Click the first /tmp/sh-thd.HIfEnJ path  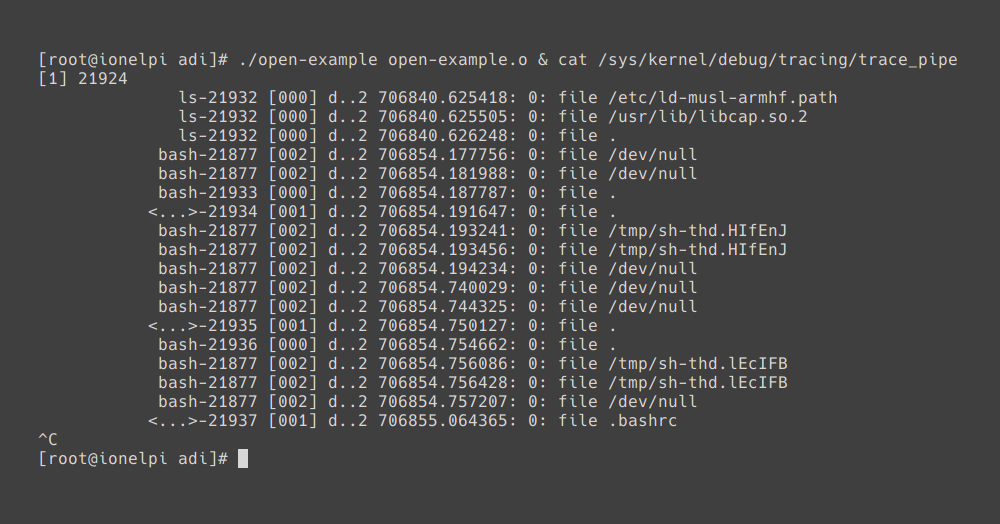tap(698, 231)
